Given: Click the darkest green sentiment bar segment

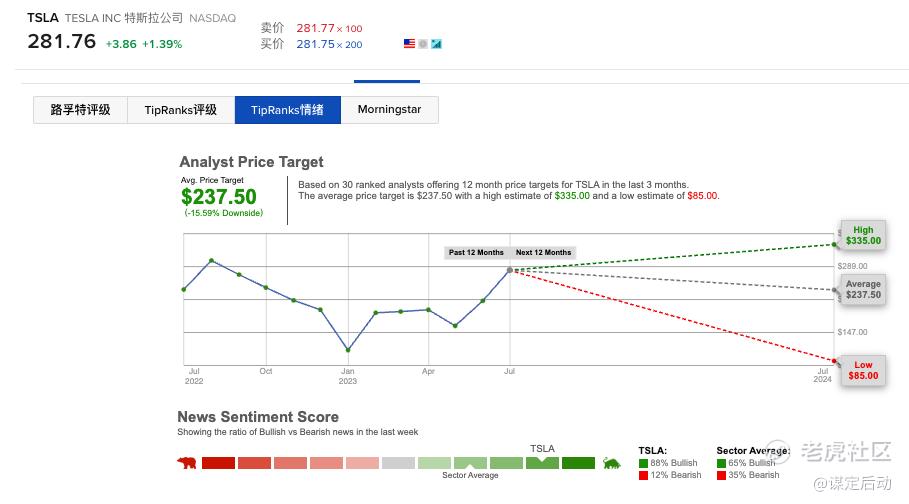Looking at the screenshot, I should (x=578, y=463).
